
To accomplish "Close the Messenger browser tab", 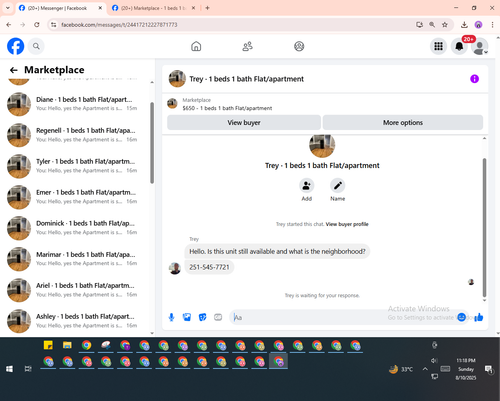I will 100,8.
